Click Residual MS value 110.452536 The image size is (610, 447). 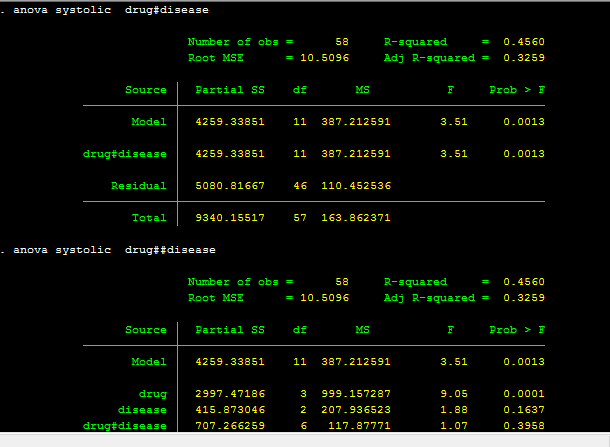[x=356, y=186]
